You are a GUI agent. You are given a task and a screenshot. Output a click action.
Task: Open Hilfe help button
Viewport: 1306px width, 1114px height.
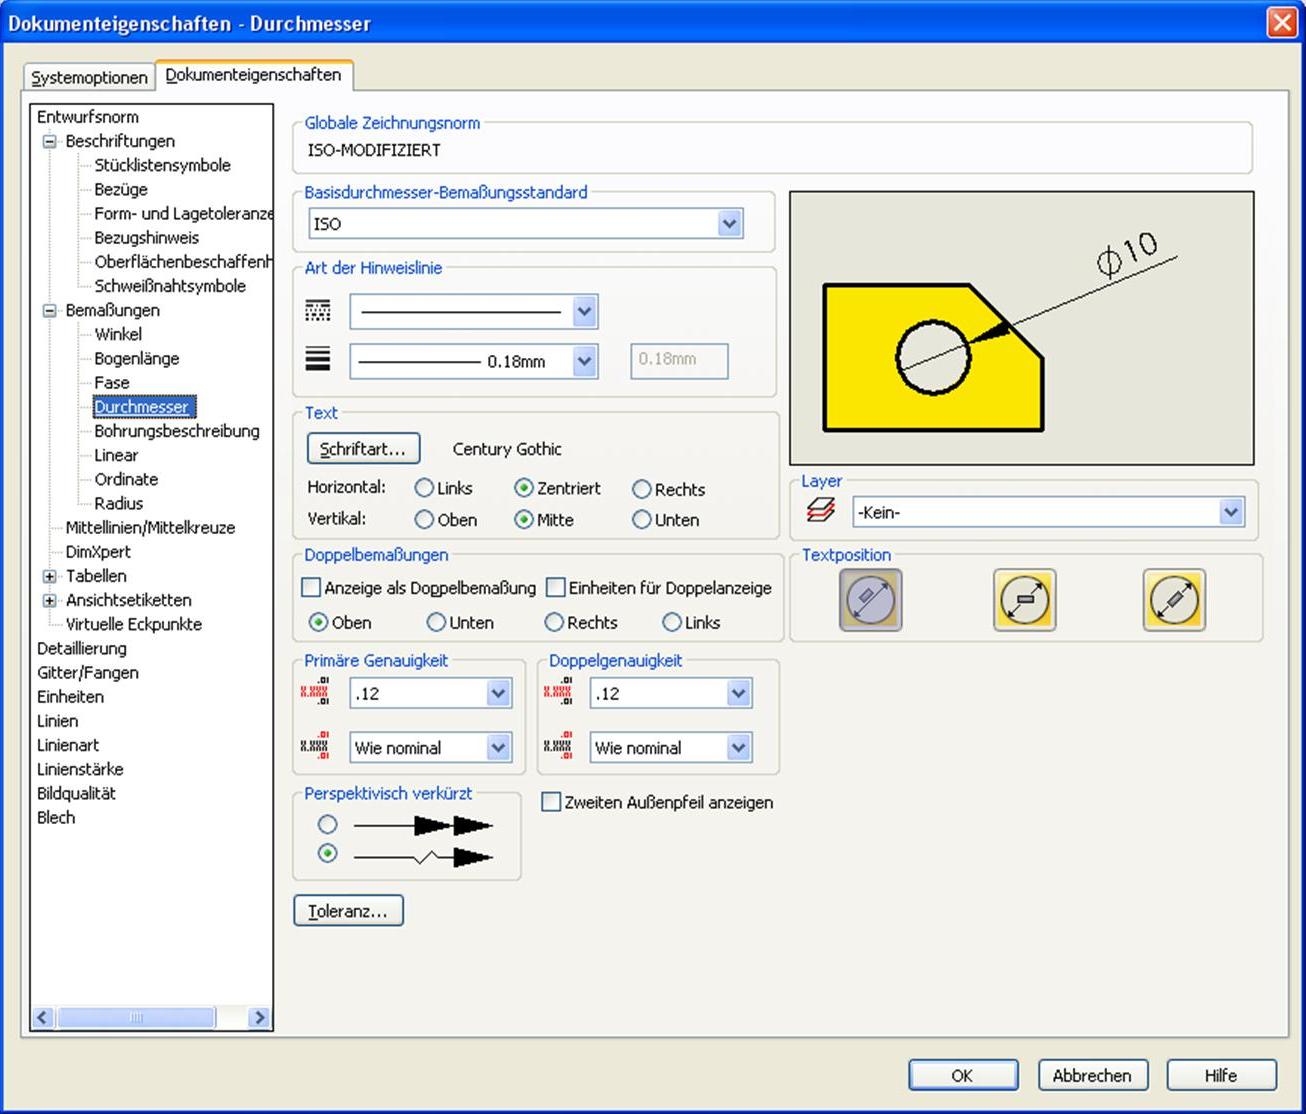pyautogui.click(x=1221, y=1075)
